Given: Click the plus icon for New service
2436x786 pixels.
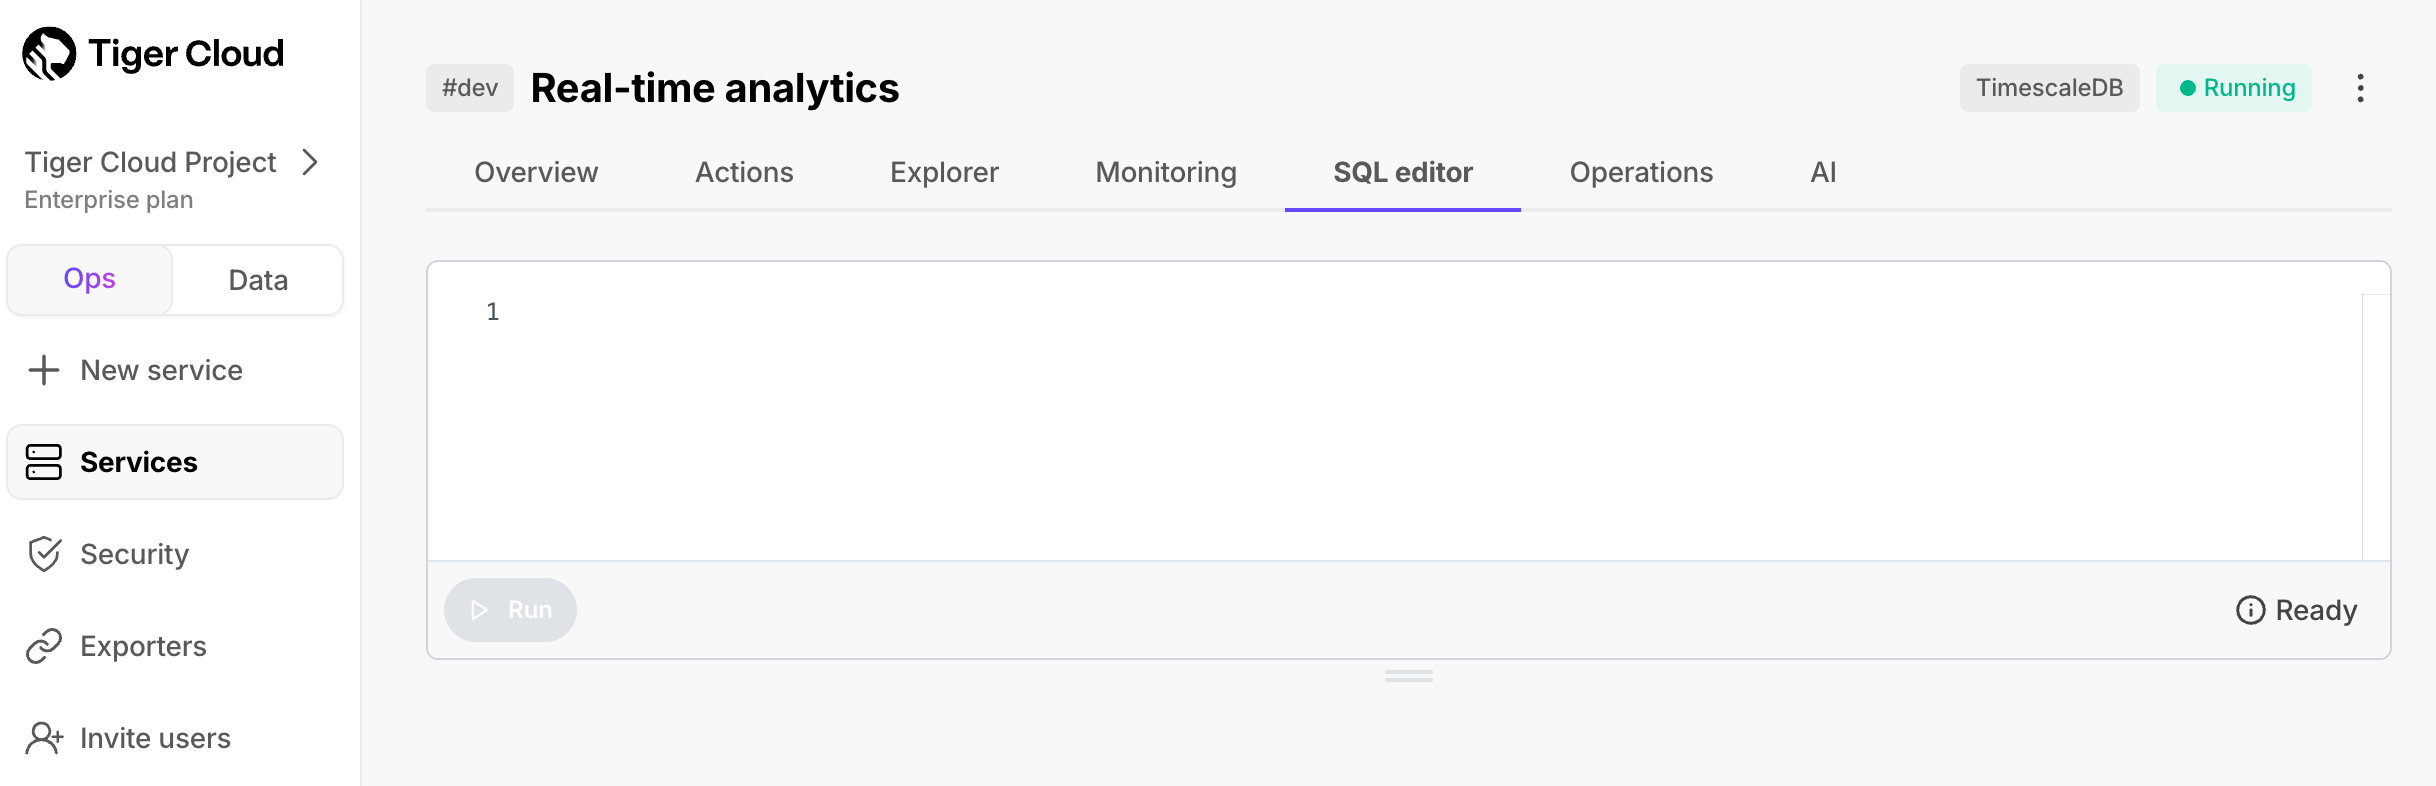Looking at the screenshot, I should [x=44, y=370].
